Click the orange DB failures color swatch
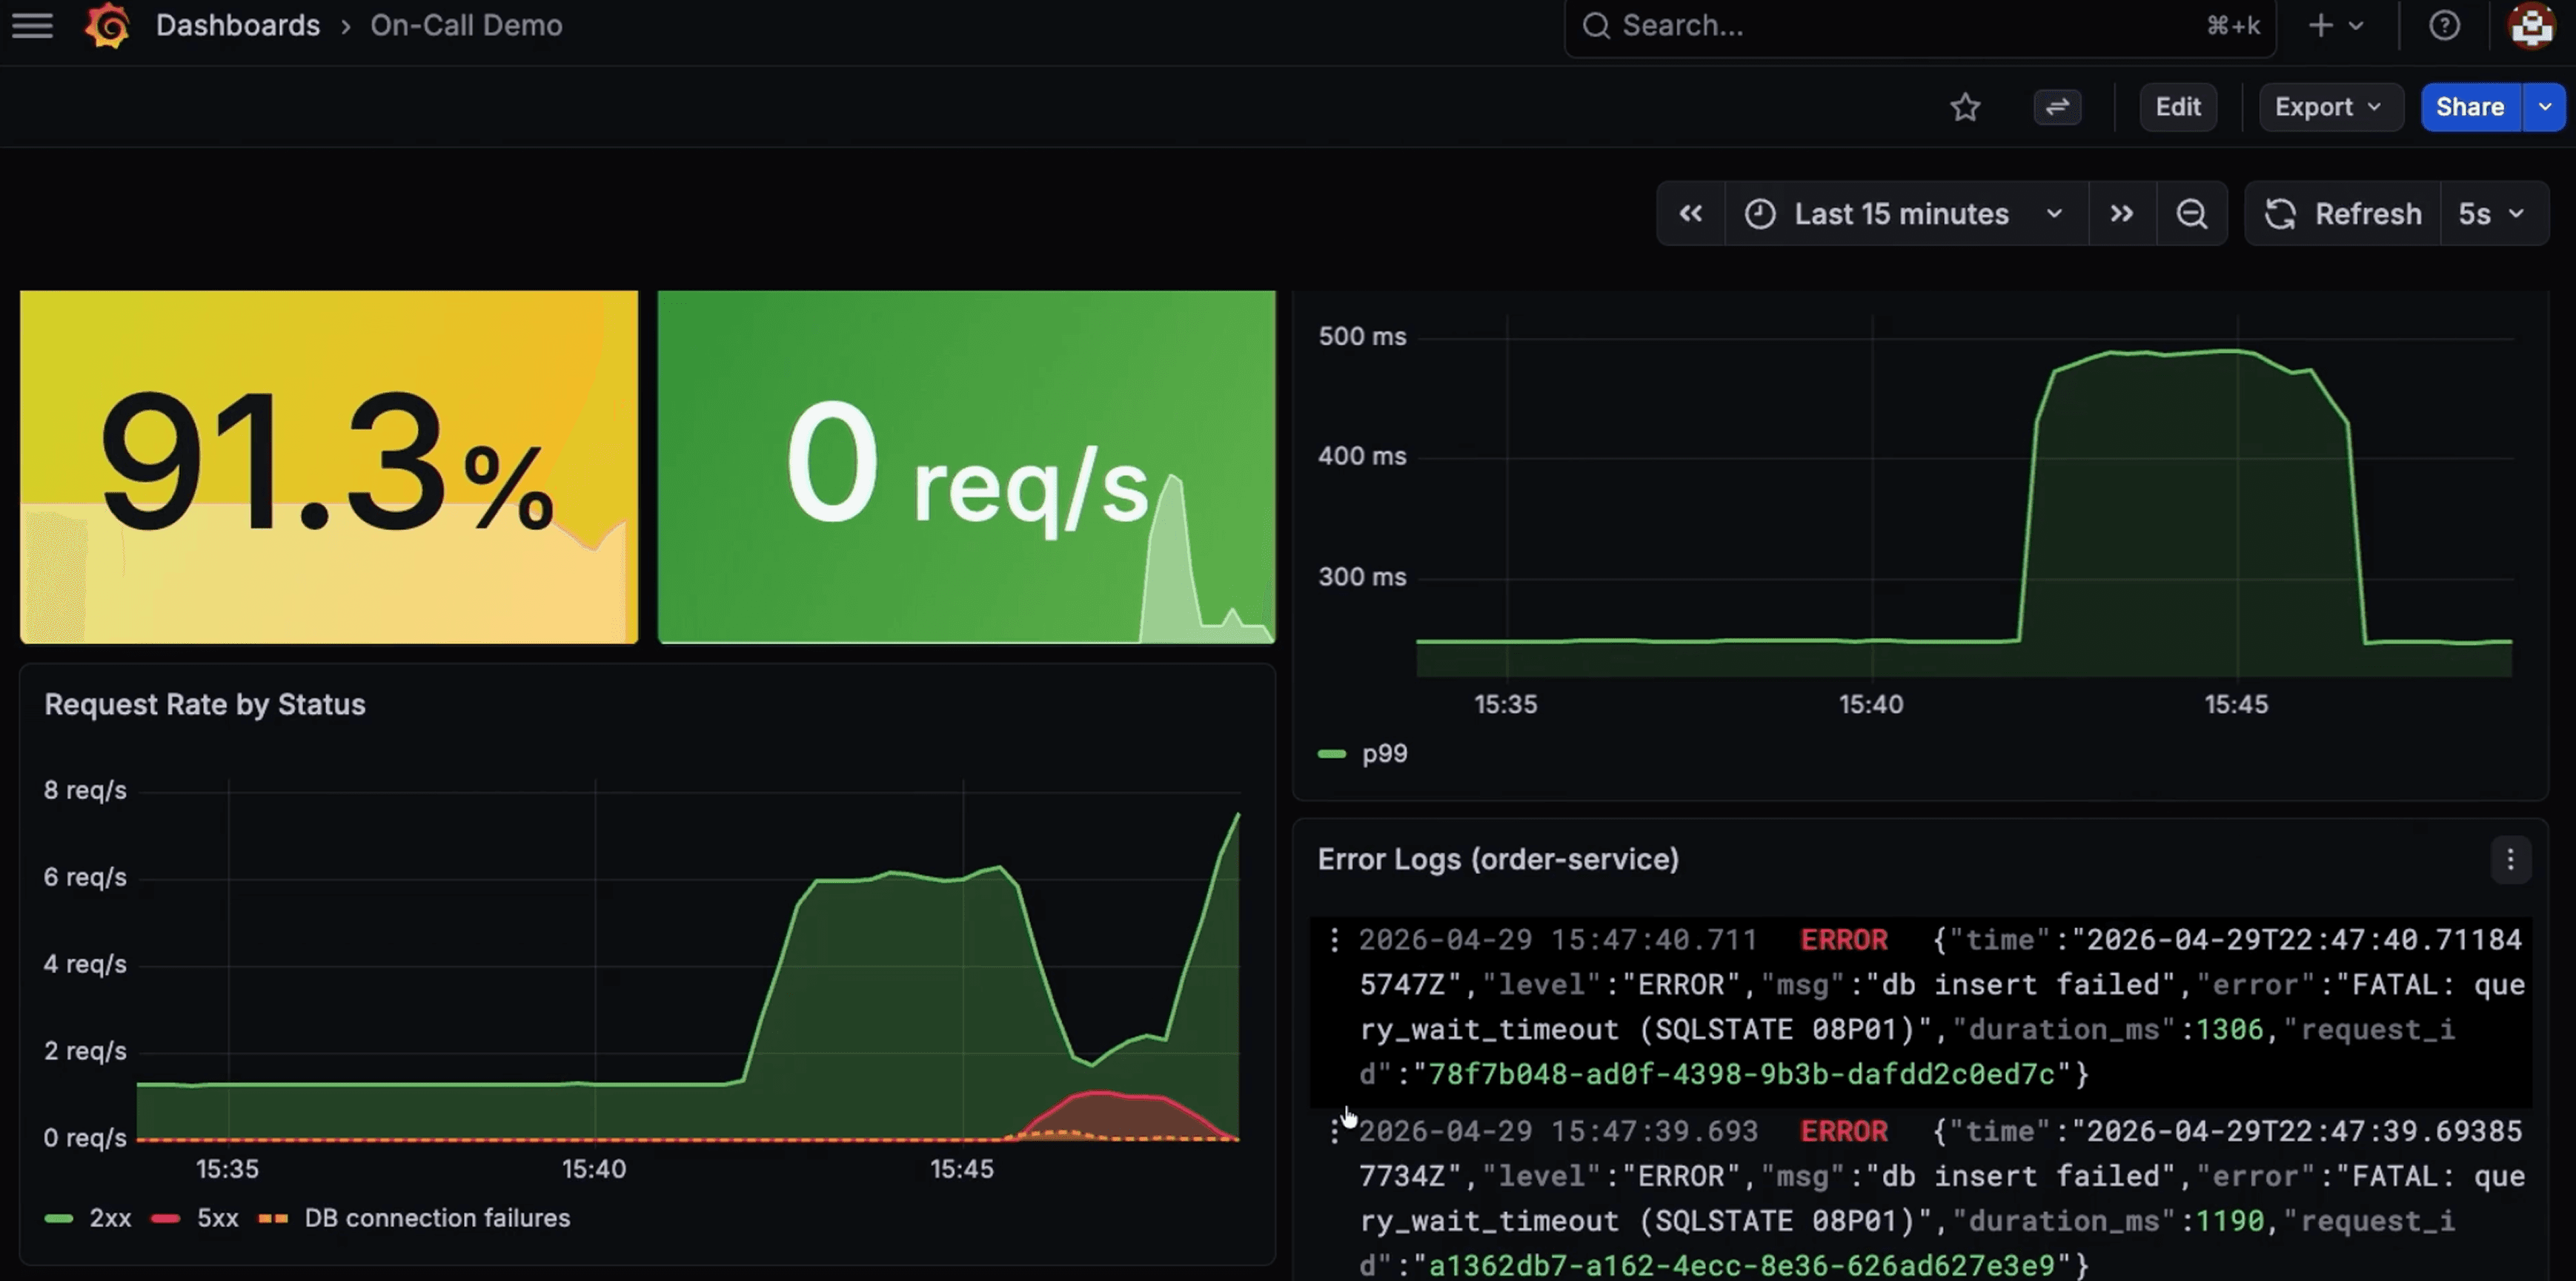This screenshot has height=1281, width=2576. pos(273,1218)
